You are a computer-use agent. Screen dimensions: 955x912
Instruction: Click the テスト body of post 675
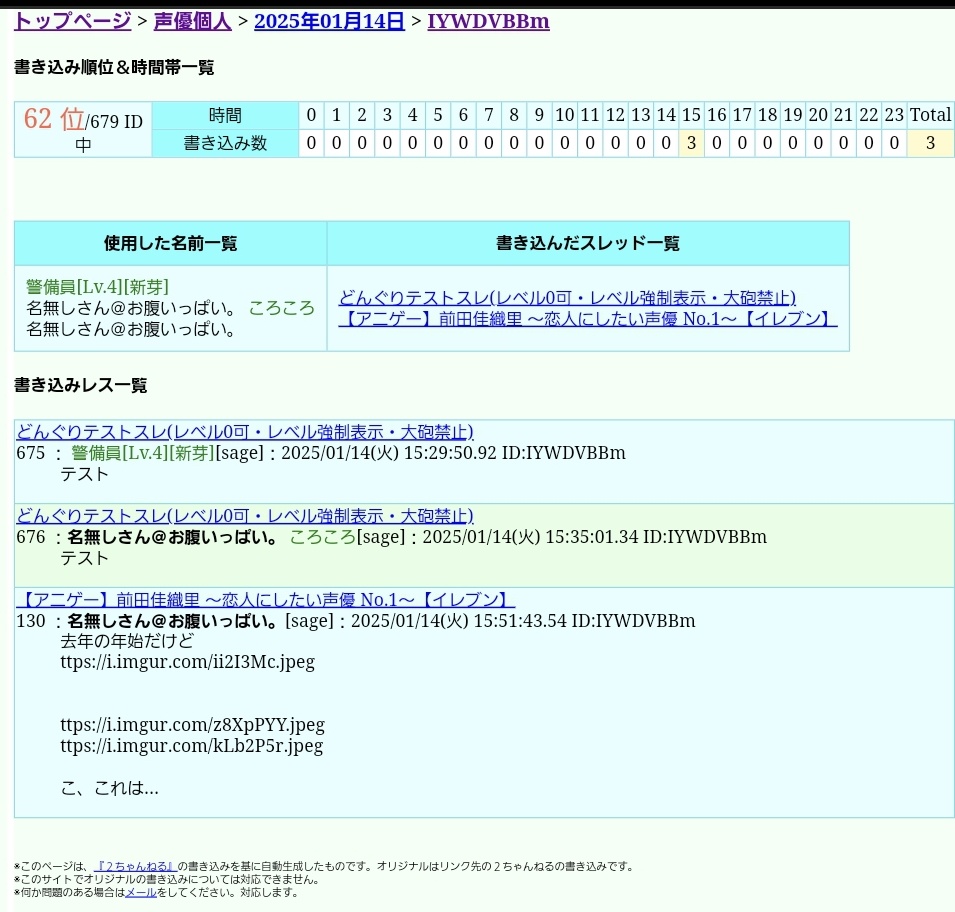pyautogui.click(x=84, y=474)
